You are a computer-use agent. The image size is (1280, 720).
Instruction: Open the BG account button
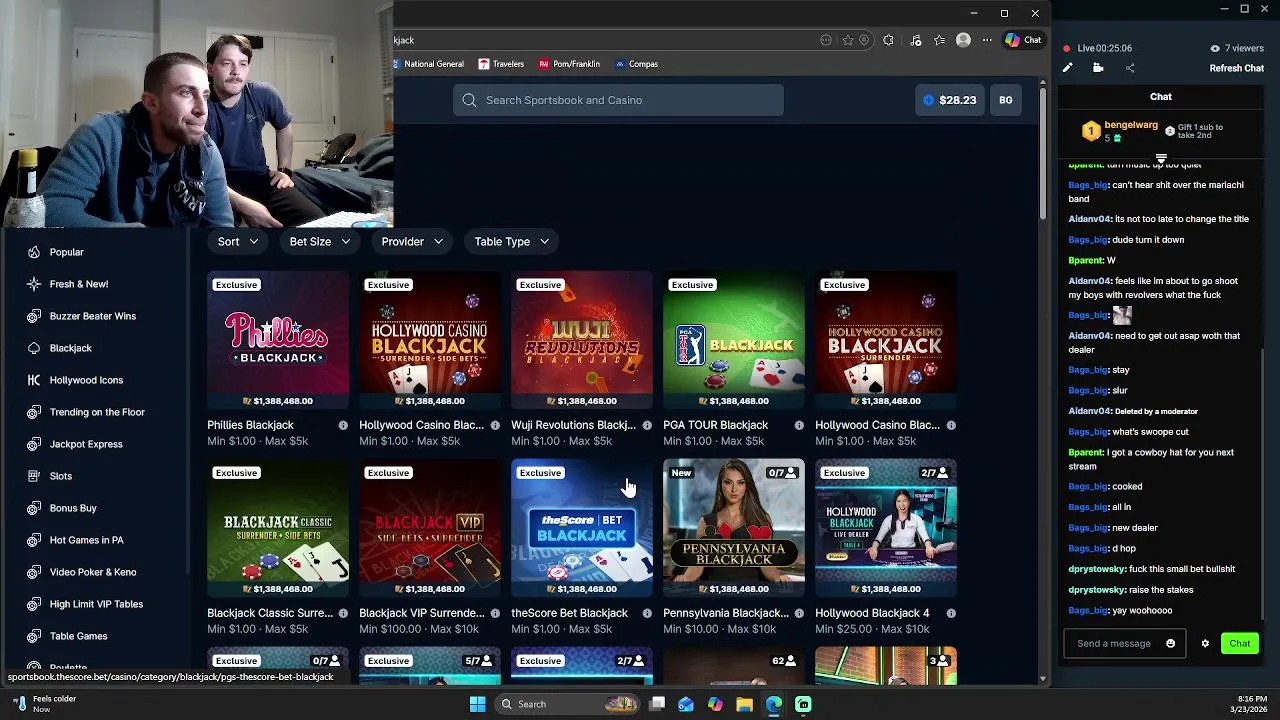[x=1005, y=100]
